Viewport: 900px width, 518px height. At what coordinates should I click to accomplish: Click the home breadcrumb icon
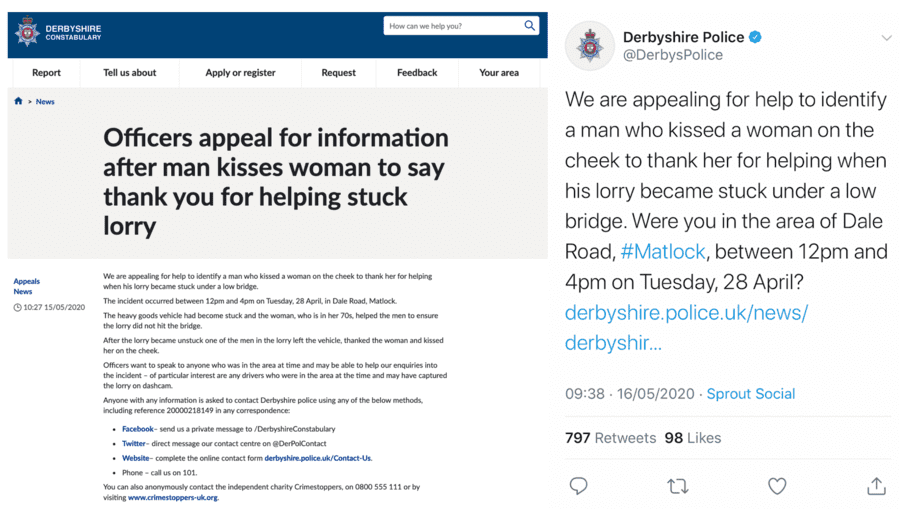point(19,102)
